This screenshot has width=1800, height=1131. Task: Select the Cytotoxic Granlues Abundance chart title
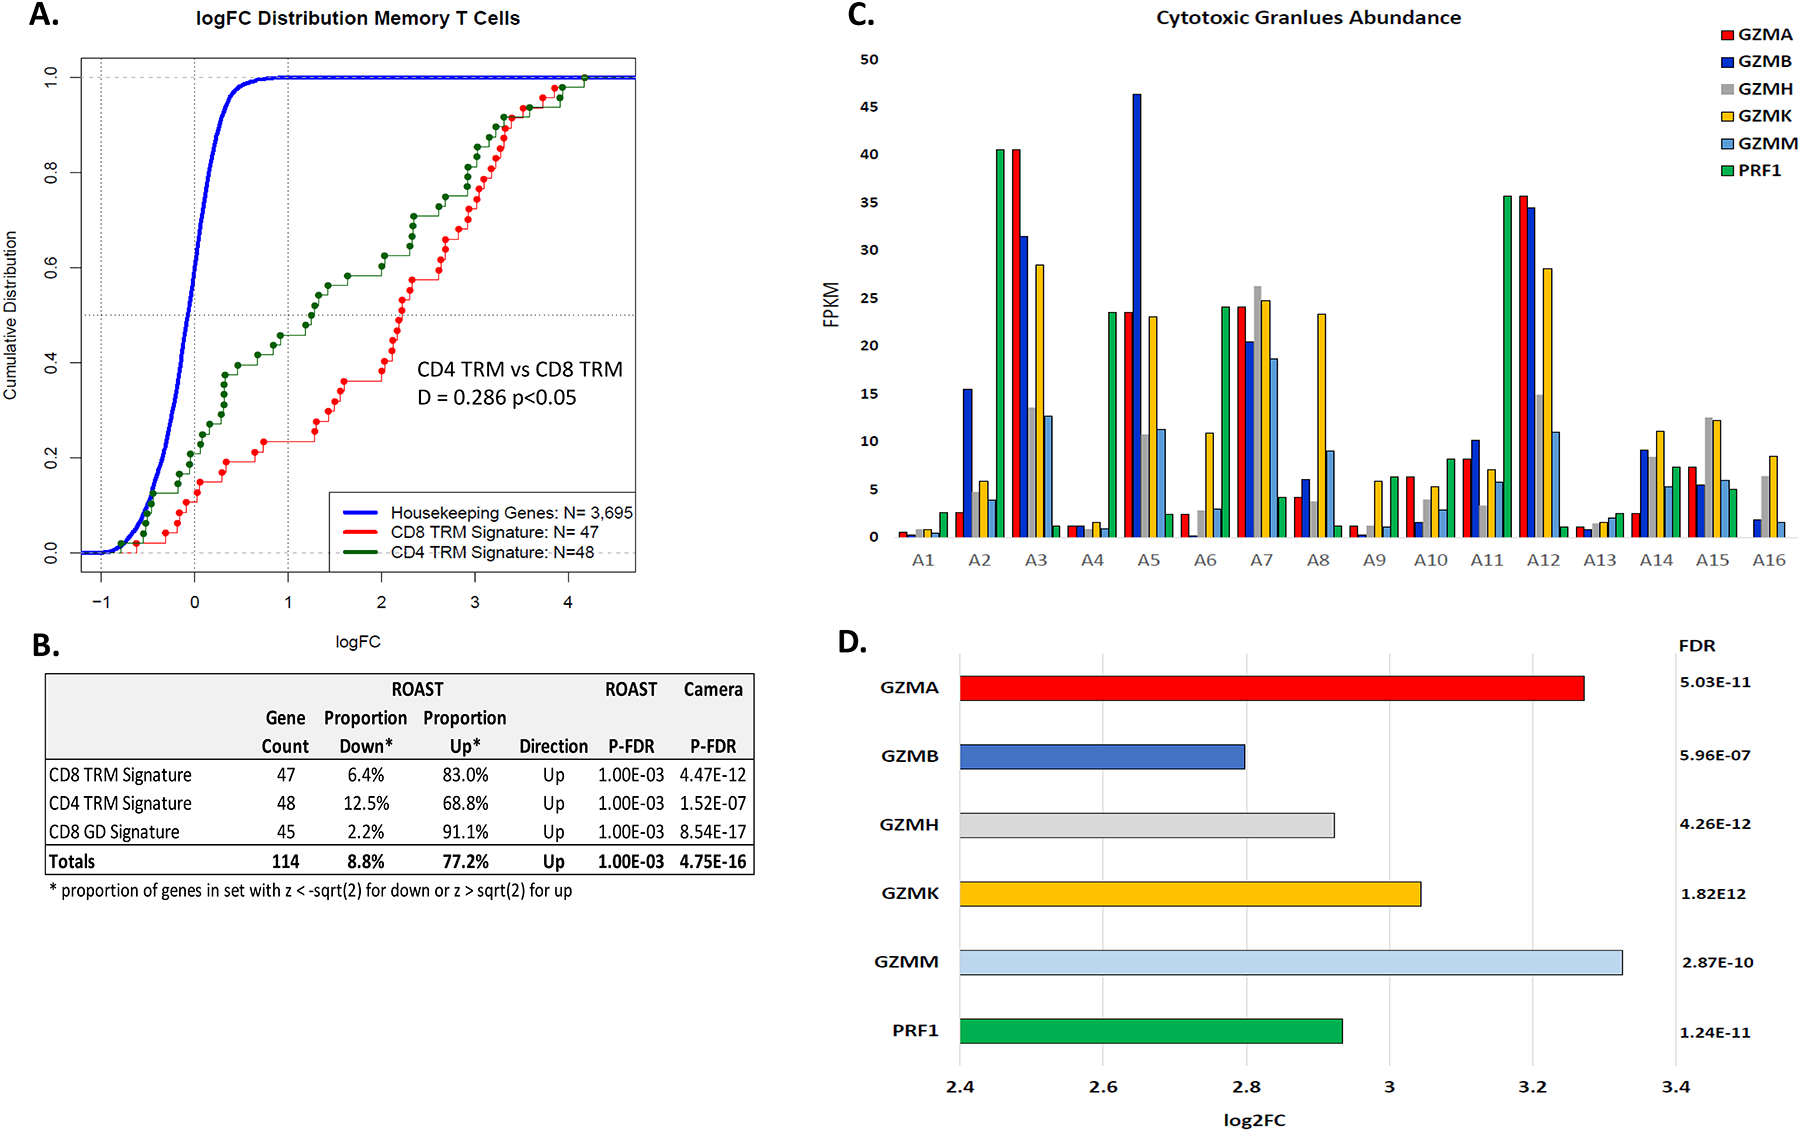pyautogui.click(x=1308, y=18)
